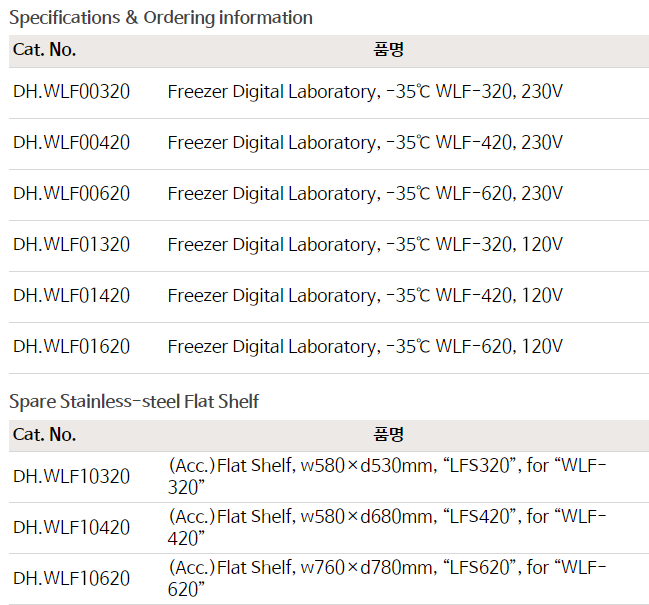Click the WLF-620, 120V freezer description
The height and width of the screenshot is (605, 649).
pyautogui.click(x=365, y=347)
